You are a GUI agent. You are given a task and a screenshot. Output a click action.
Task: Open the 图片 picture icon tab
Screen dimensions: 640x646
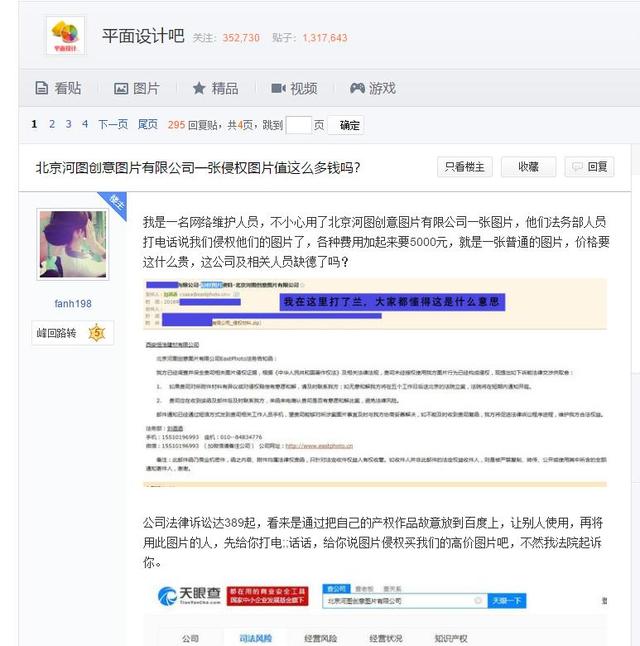pos(121,88)
